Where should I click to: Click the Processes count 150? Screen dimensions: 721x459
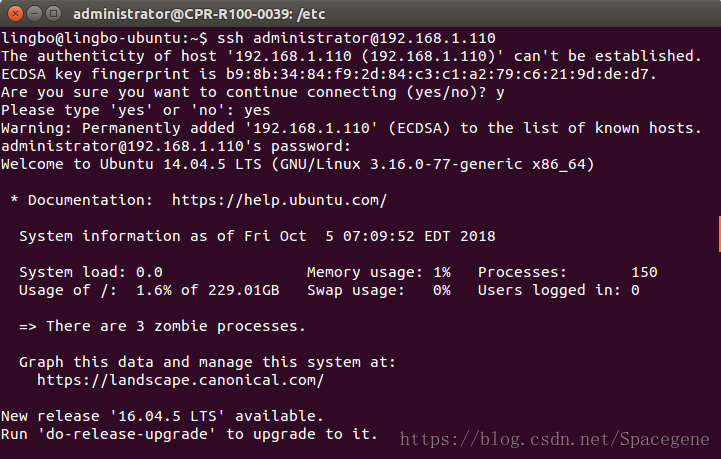[x=644, y=272]
